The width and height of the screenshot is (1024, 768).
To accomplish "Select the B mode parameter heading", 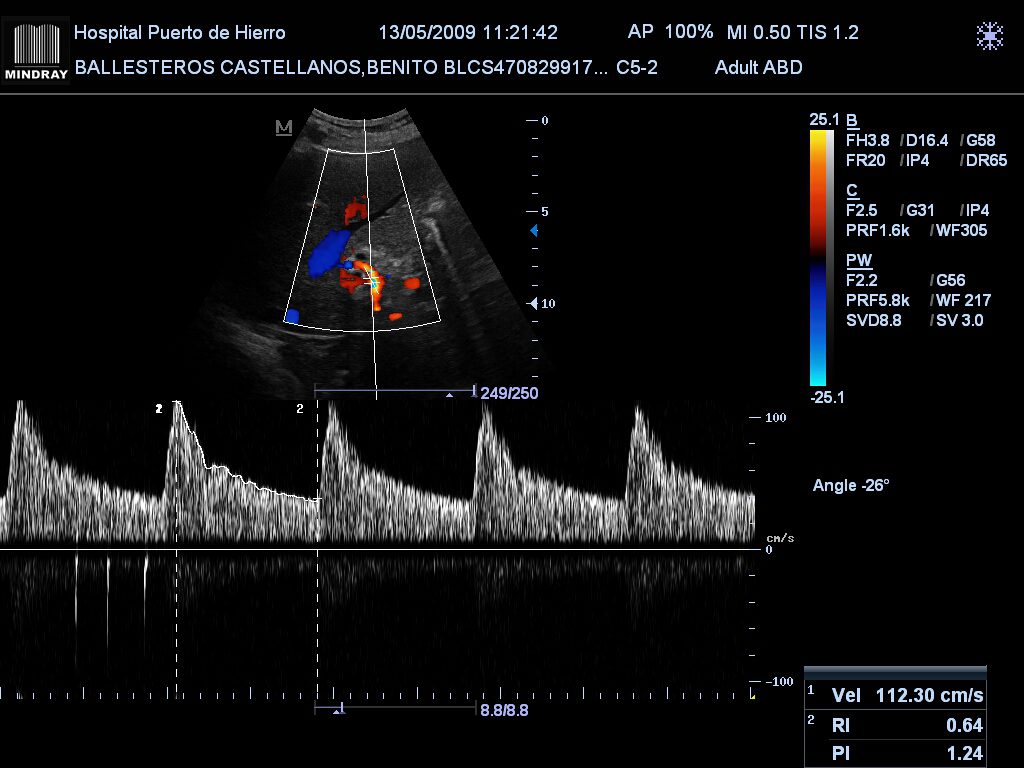I will pyautogui.click(x=852, y=120).
